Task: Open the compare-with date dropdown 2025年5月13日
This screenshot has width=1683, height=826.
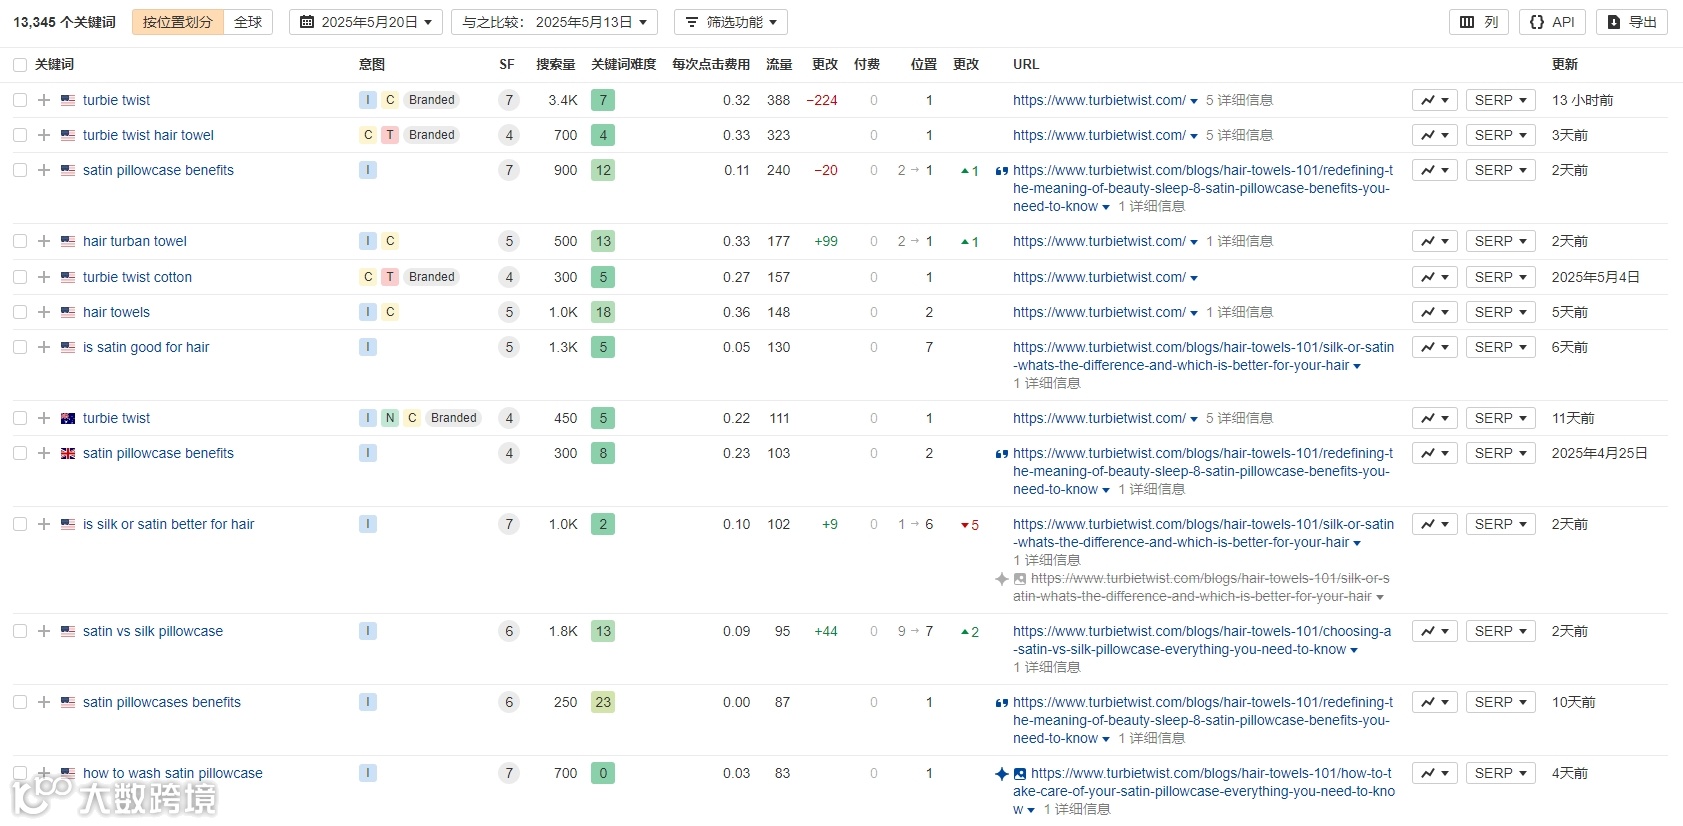Action: tap(554, 22)
